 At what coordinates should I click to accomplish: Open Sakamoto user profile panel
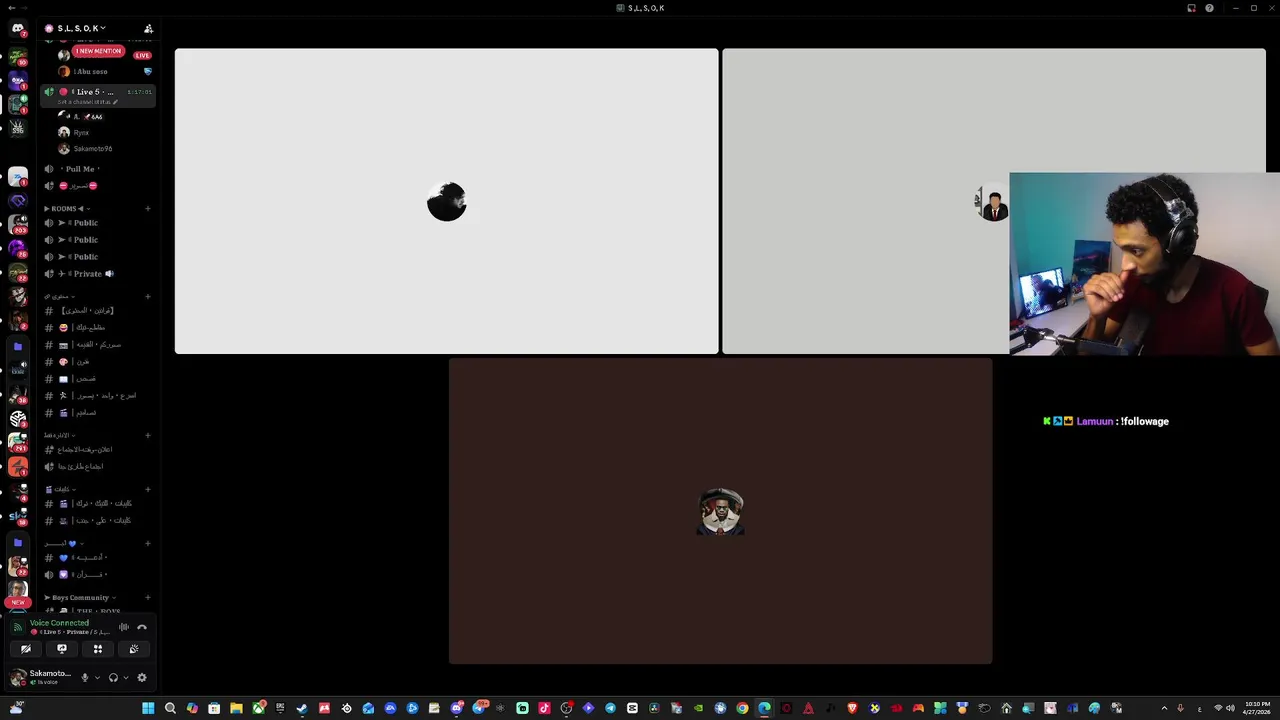(x=40, y=677)
